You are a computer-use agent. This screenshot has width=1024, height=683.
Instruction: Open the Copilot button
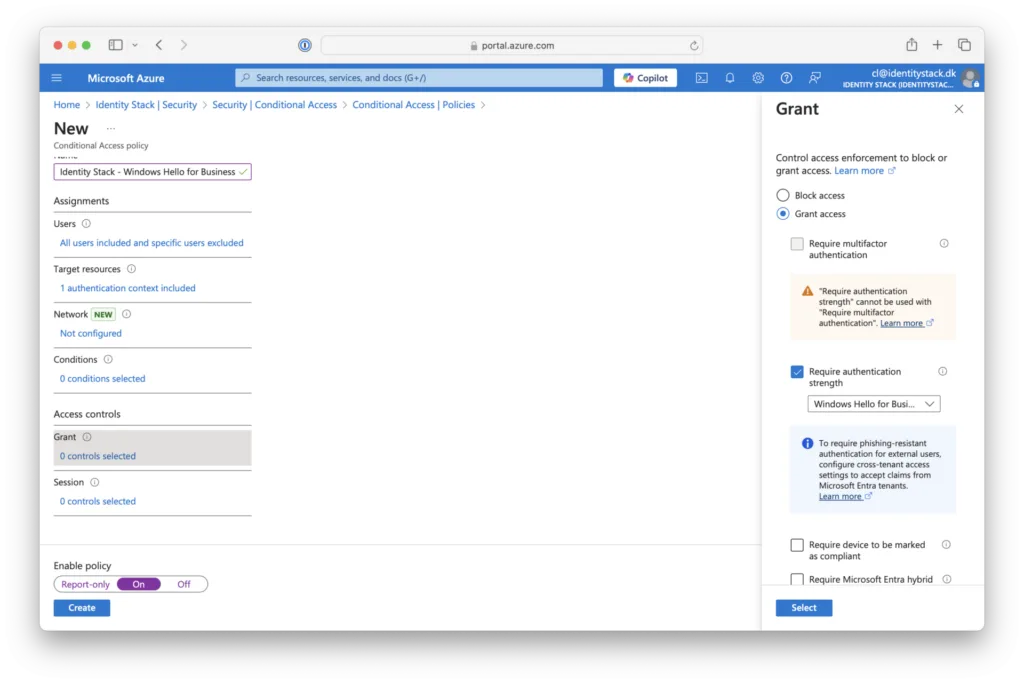pos(645,78)
